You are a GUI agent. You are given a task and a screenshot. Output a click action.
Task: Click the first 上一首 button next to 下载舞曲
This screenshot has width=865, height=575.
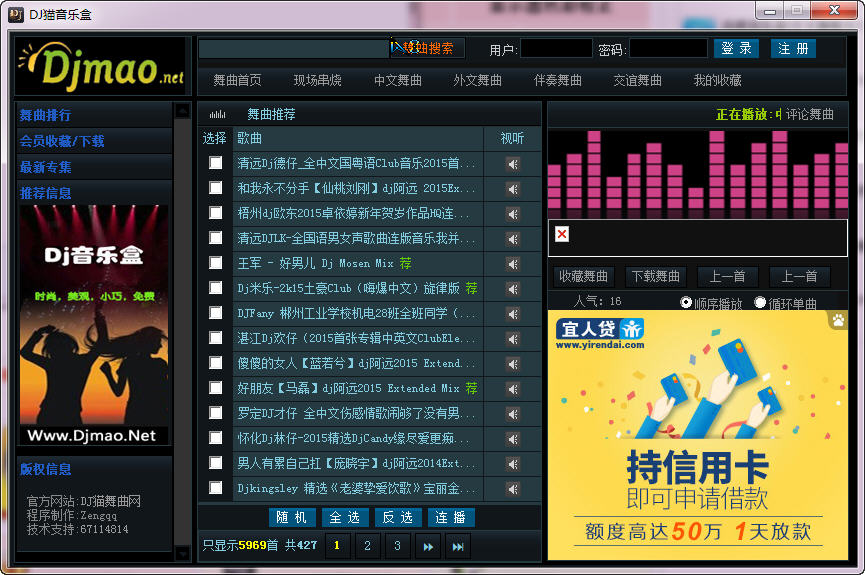728,276
